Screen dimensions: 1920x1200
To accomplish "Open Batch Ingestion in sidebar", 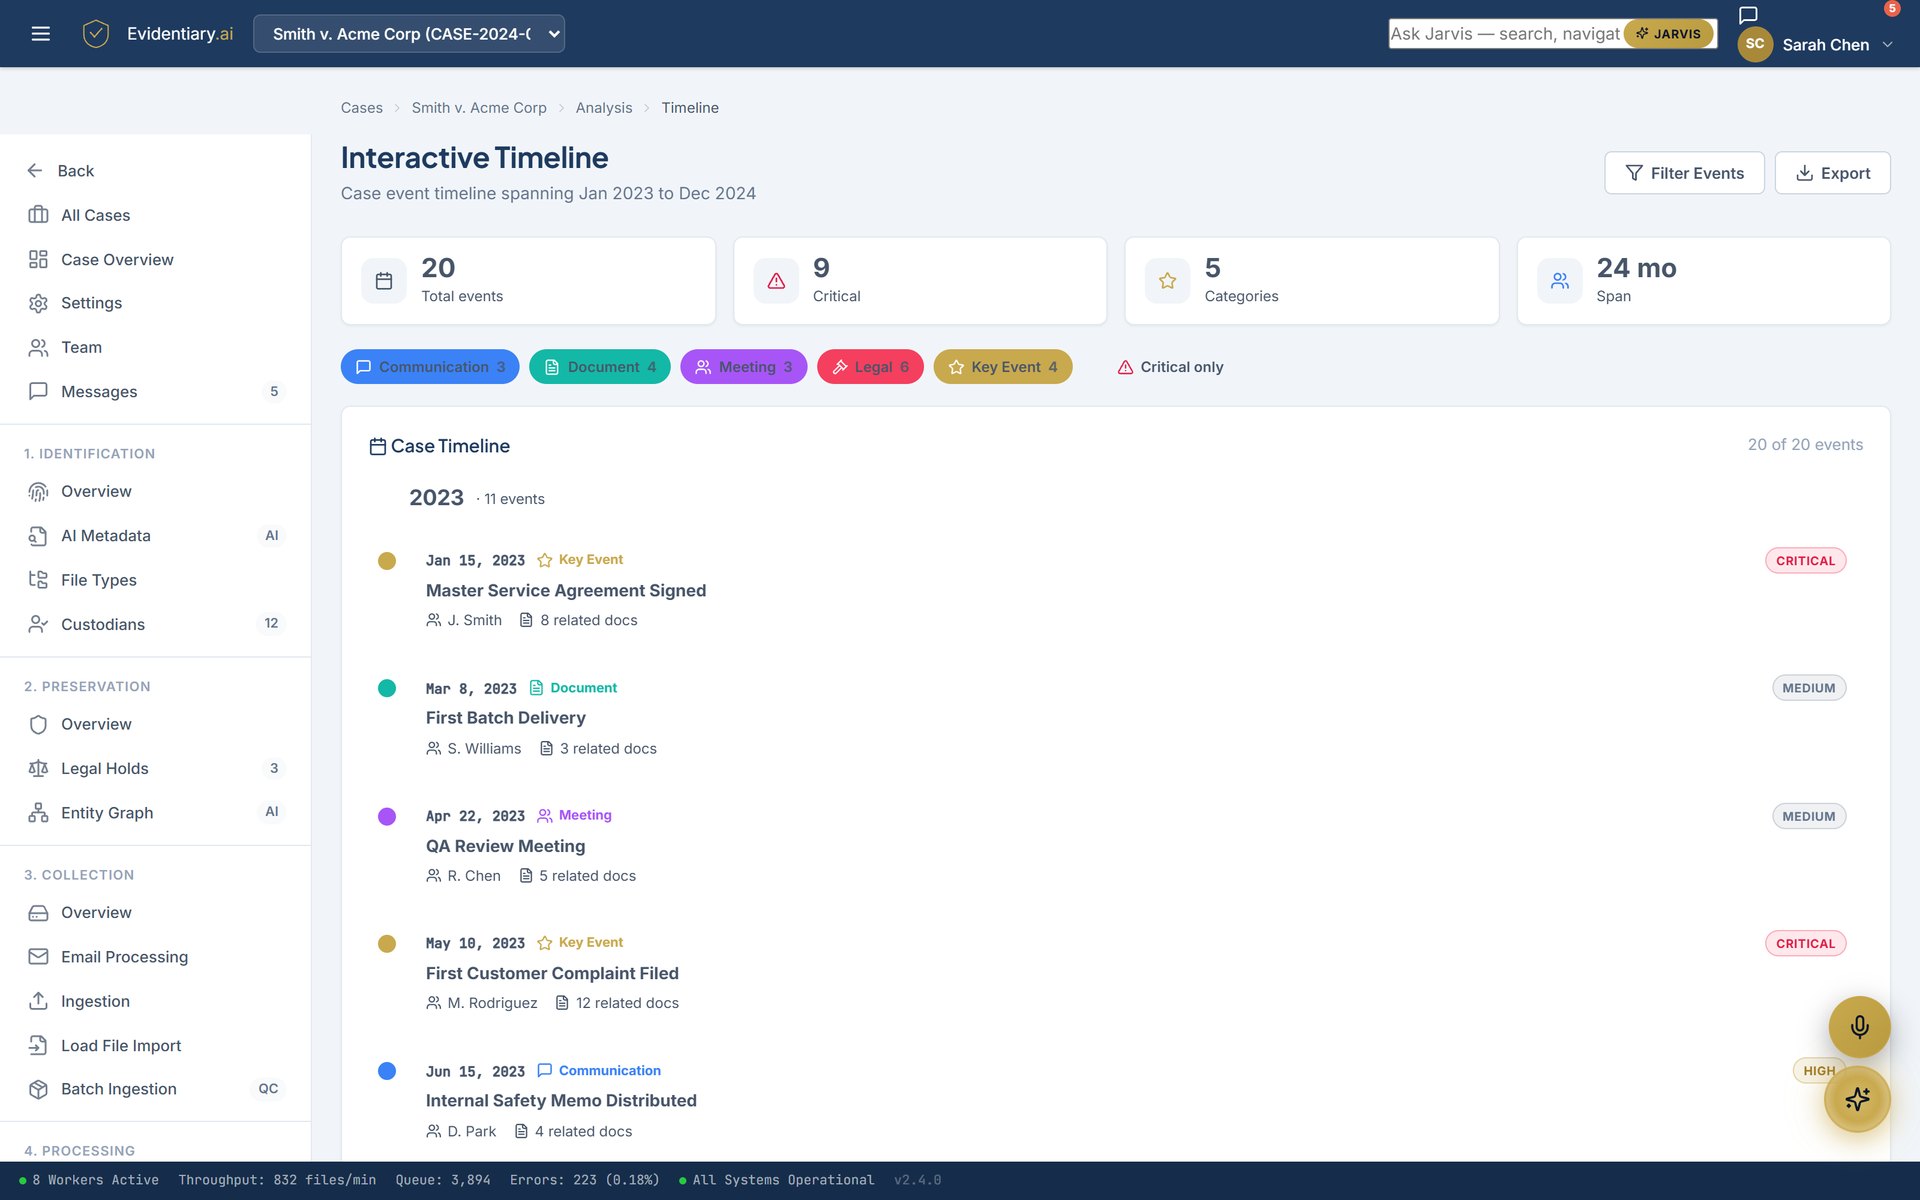I will (155, 1089).
